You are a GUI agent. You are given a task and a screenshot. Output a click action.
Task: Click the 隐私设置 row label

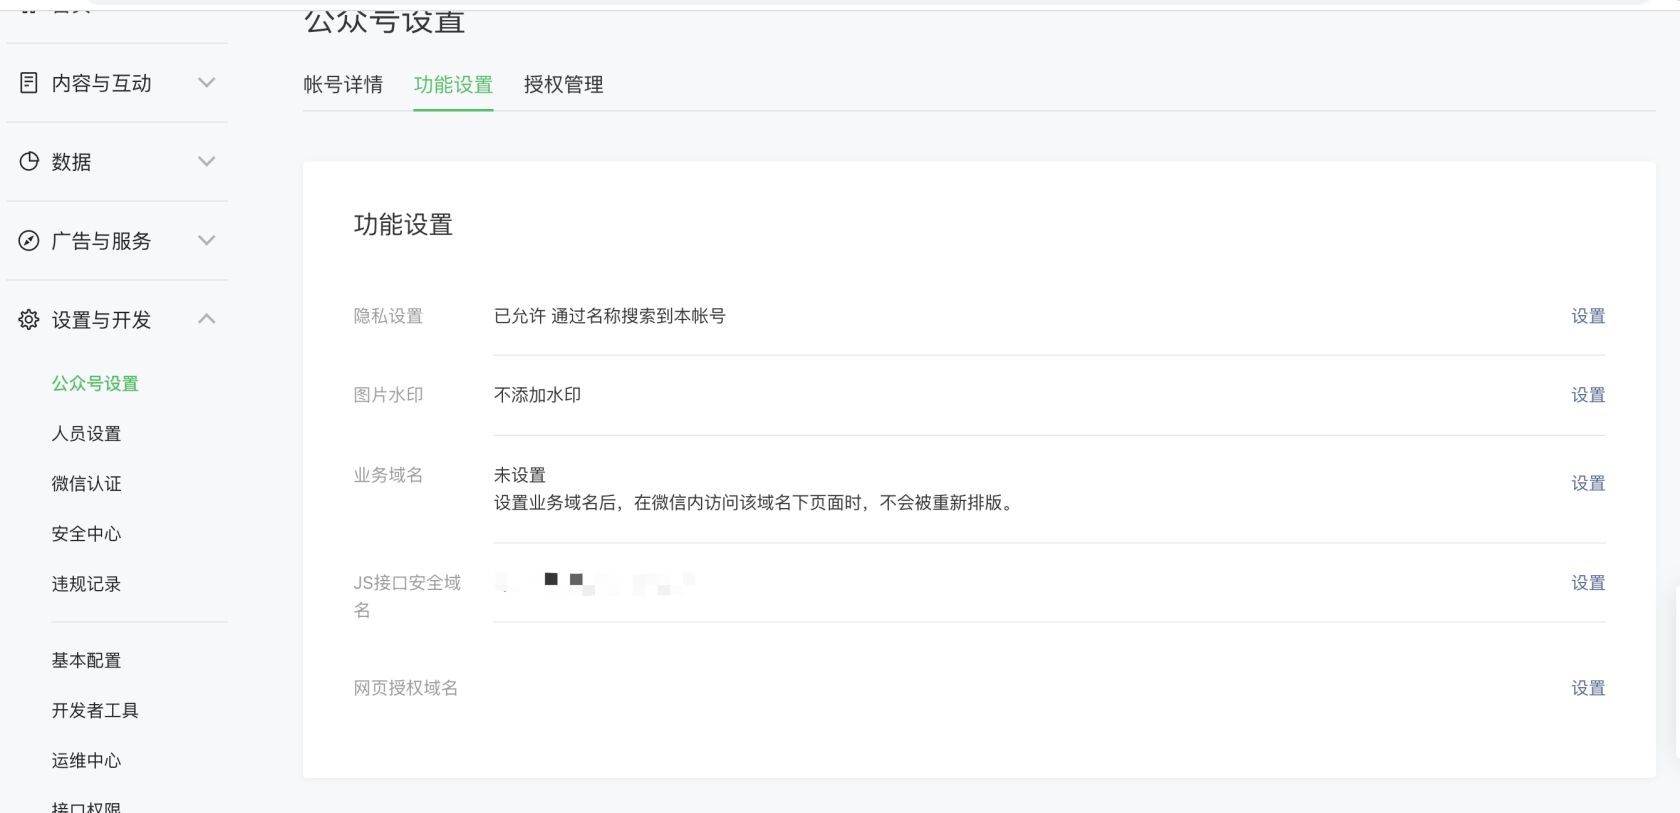388,316
